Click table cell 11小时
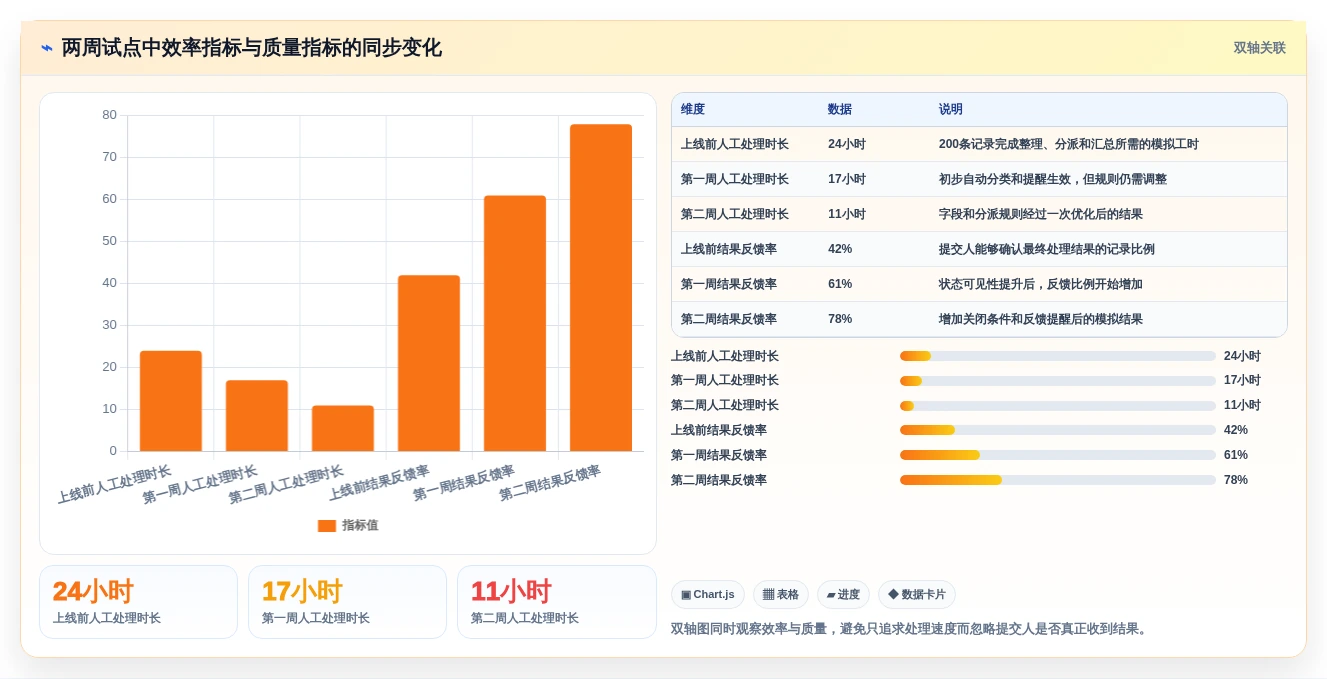This screenshot has height=679, width=1327. pyautogui.click(x=847, y=214)
